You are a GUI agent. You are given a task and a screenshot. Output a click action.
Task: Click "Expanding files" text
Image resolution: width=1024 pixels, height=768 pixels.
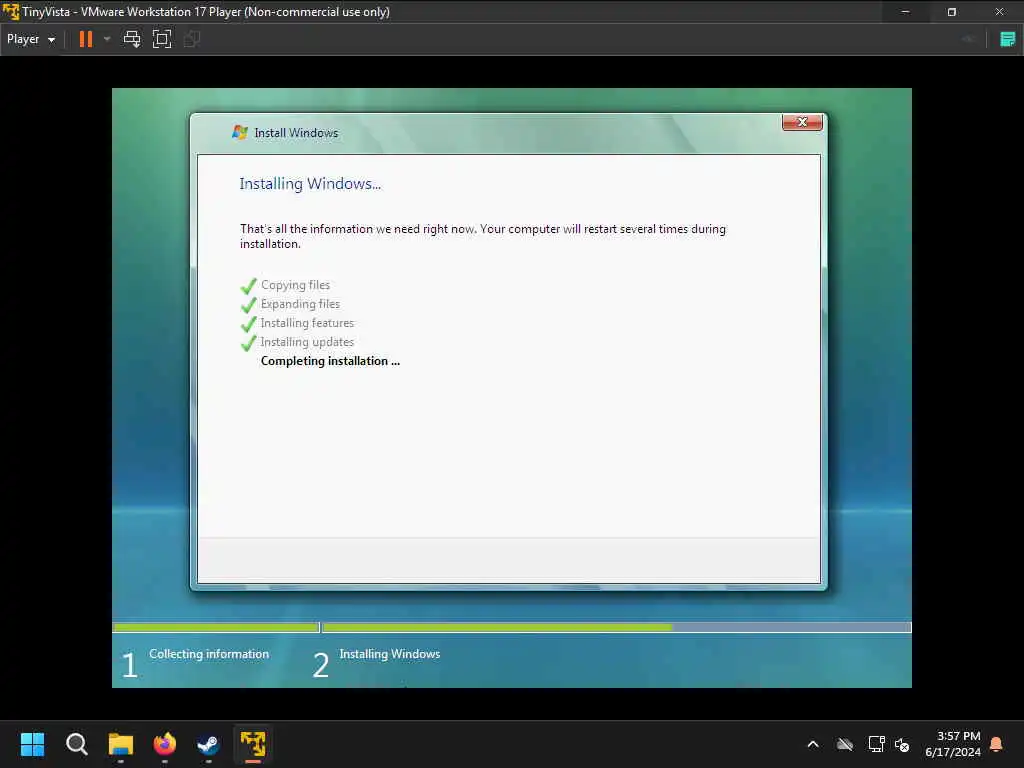tap(300, 304)
